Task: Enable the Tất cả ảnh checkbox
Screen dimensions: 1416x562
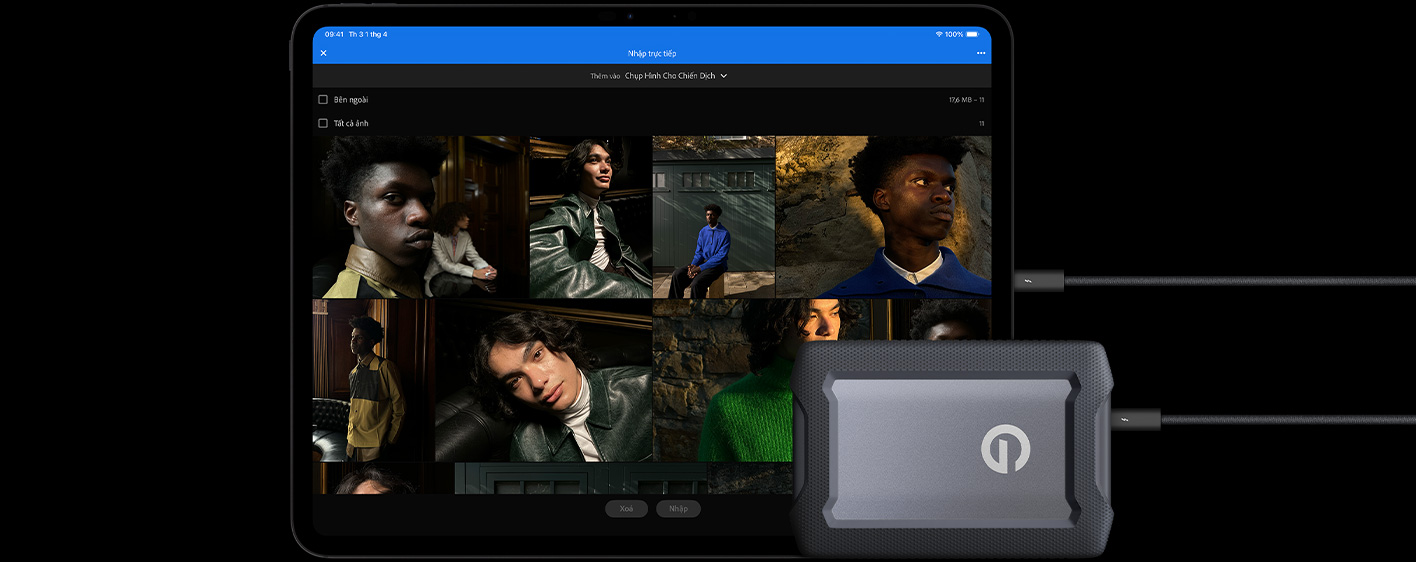Action: [323, 123]
